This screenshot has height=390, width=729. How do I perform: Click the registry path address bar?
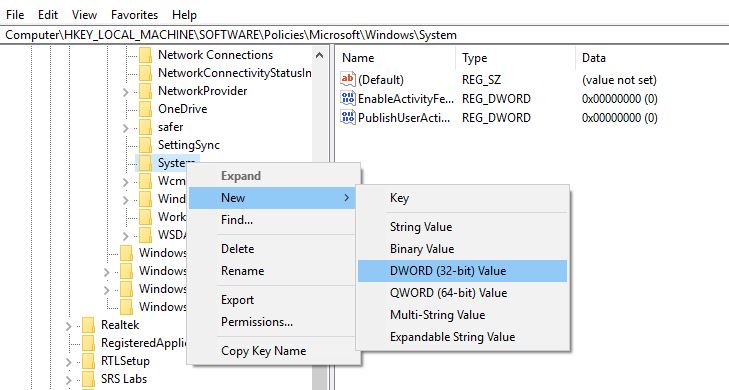point(364,35)
